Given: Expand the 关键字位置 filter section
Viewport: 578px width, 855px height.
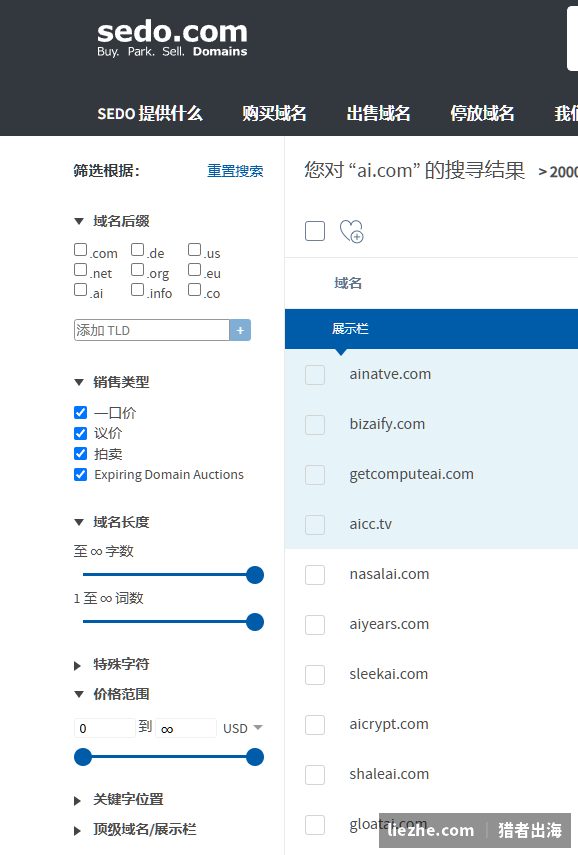Looking at the screenshot, I should (119, 800).
